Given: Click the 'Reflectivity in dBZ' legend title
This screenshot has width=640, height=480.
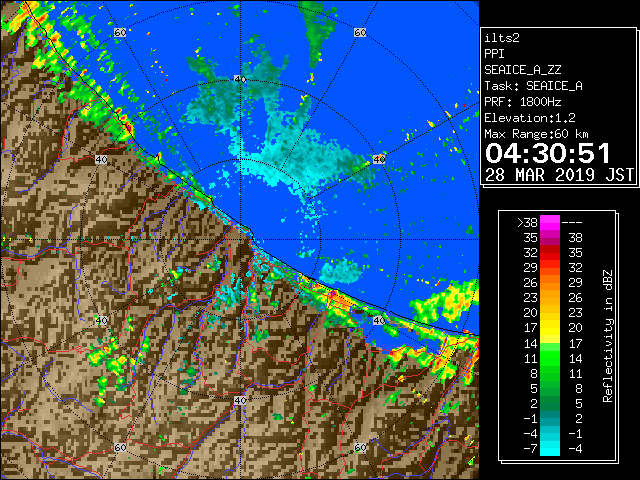Looking at the screenshot, I should coord(608,336).
